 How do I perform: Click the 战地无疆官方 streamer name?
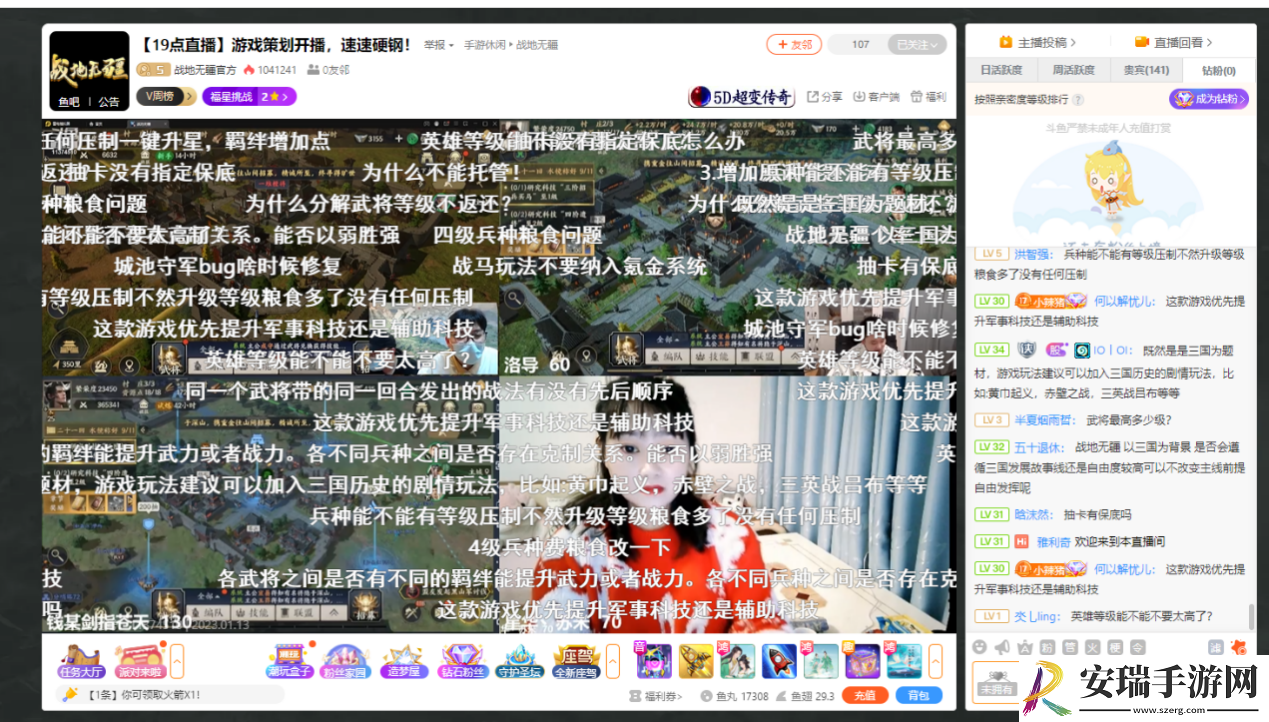205,70
